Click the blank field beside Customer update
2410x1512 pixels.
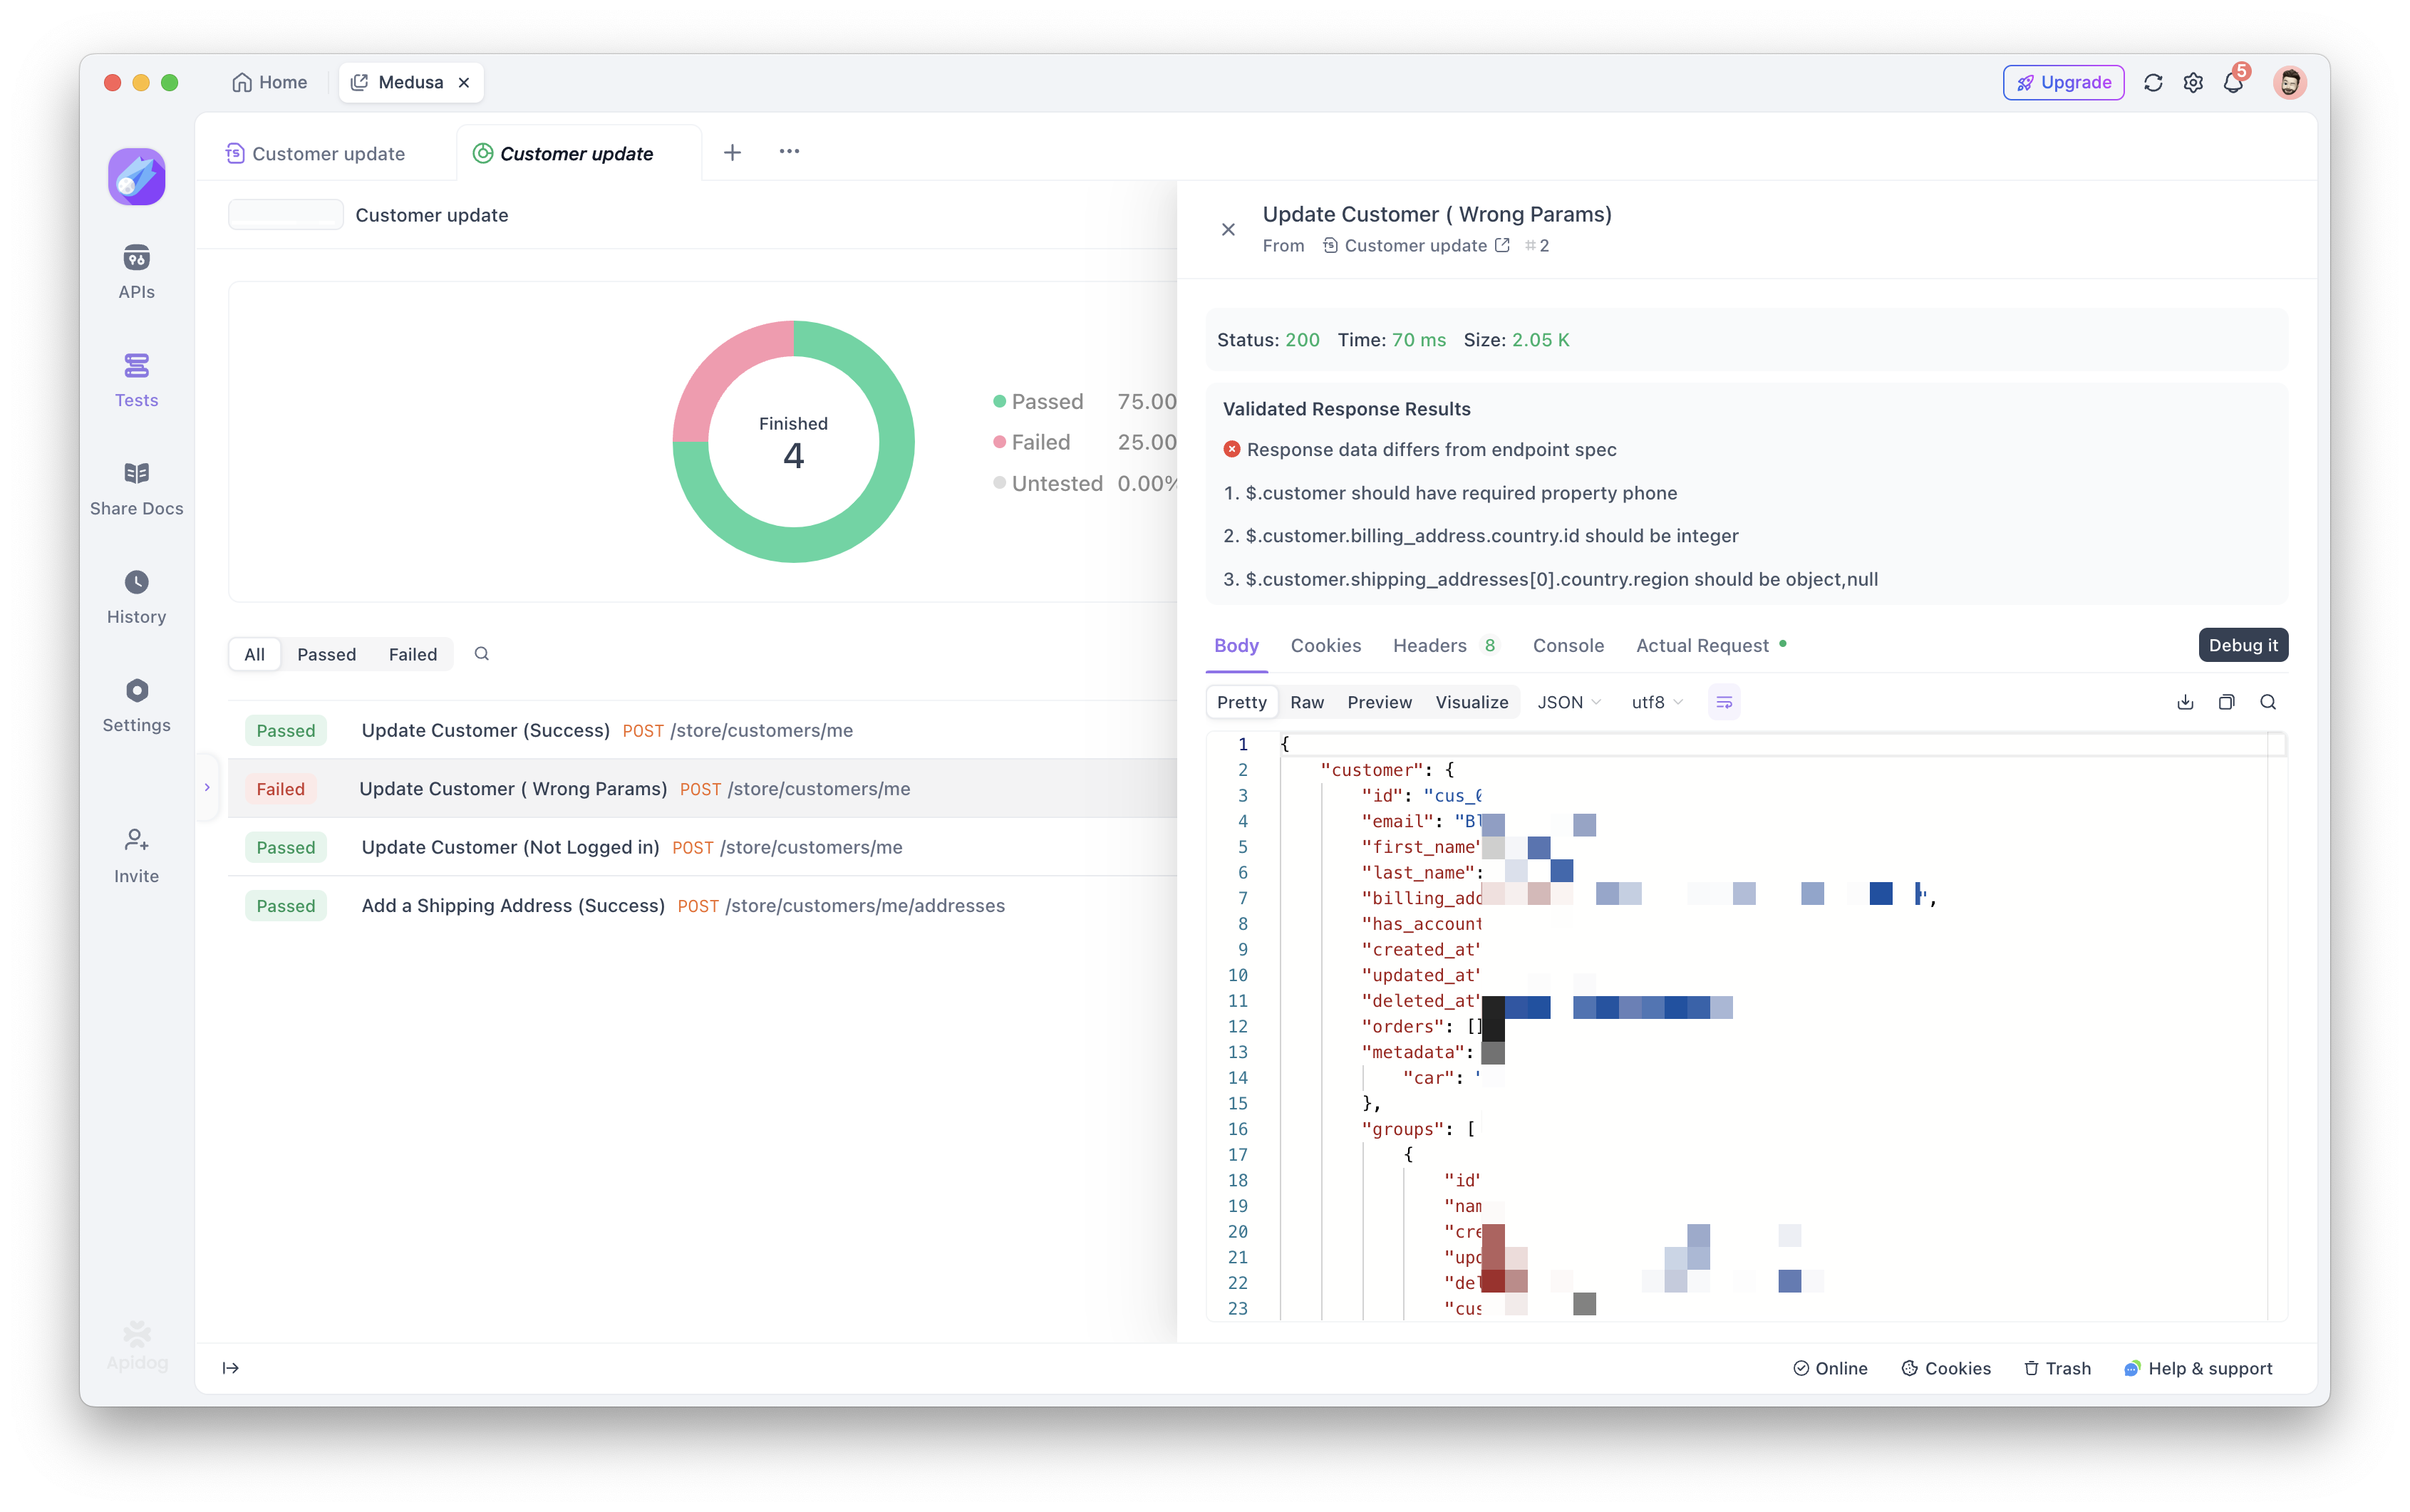(x=286, y=215)
